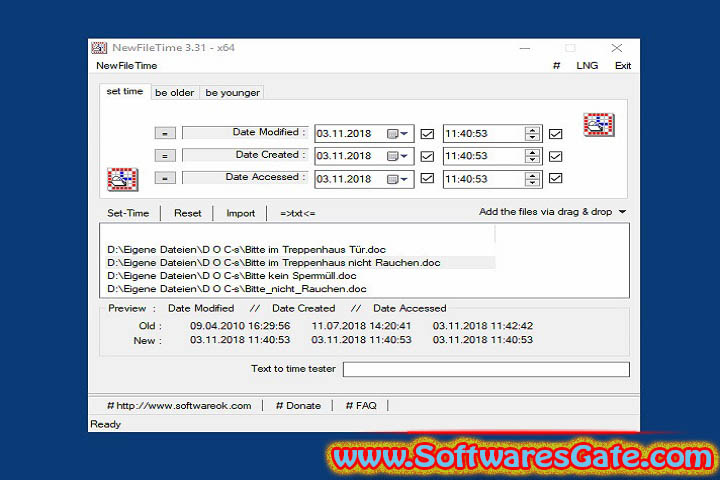720x480 pixels.
Task: Select file 'Bitte im Treppenhaus nicht Rauchen.doc'
Action: 274,263
